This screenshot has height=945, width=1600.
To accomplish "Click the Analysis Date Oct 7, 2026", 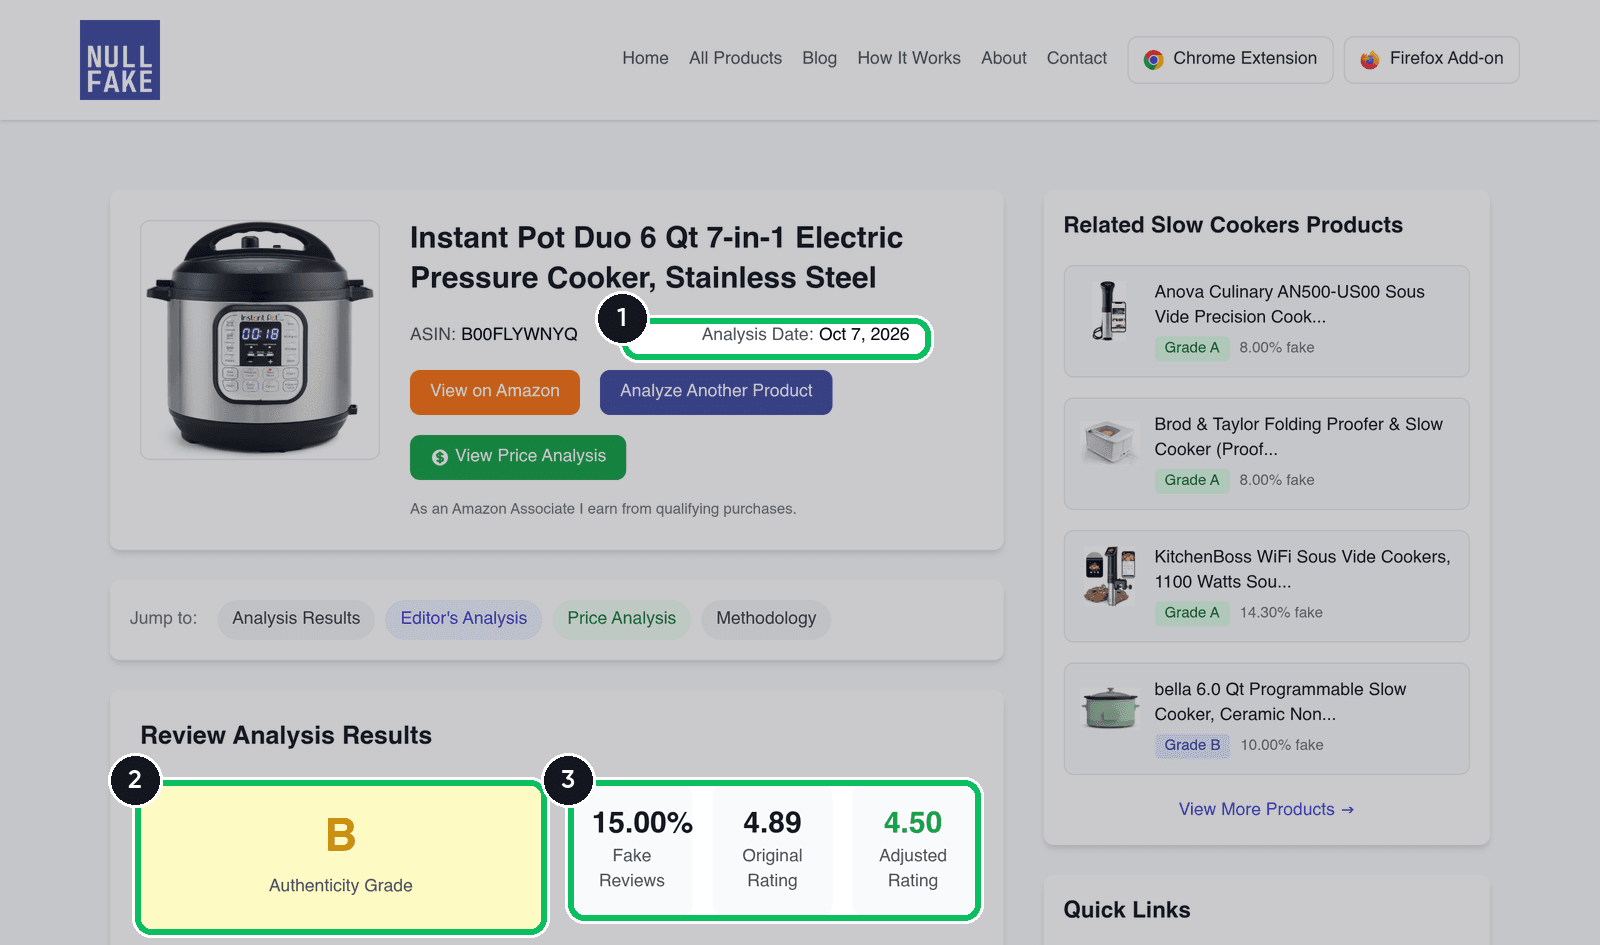I will (x=805, y=334).
